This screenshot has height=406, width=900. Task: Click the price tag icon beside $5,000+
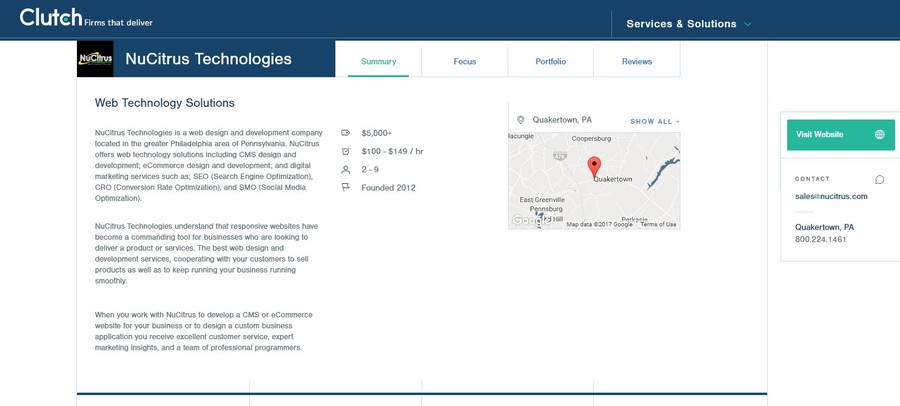tap(346, 133)
